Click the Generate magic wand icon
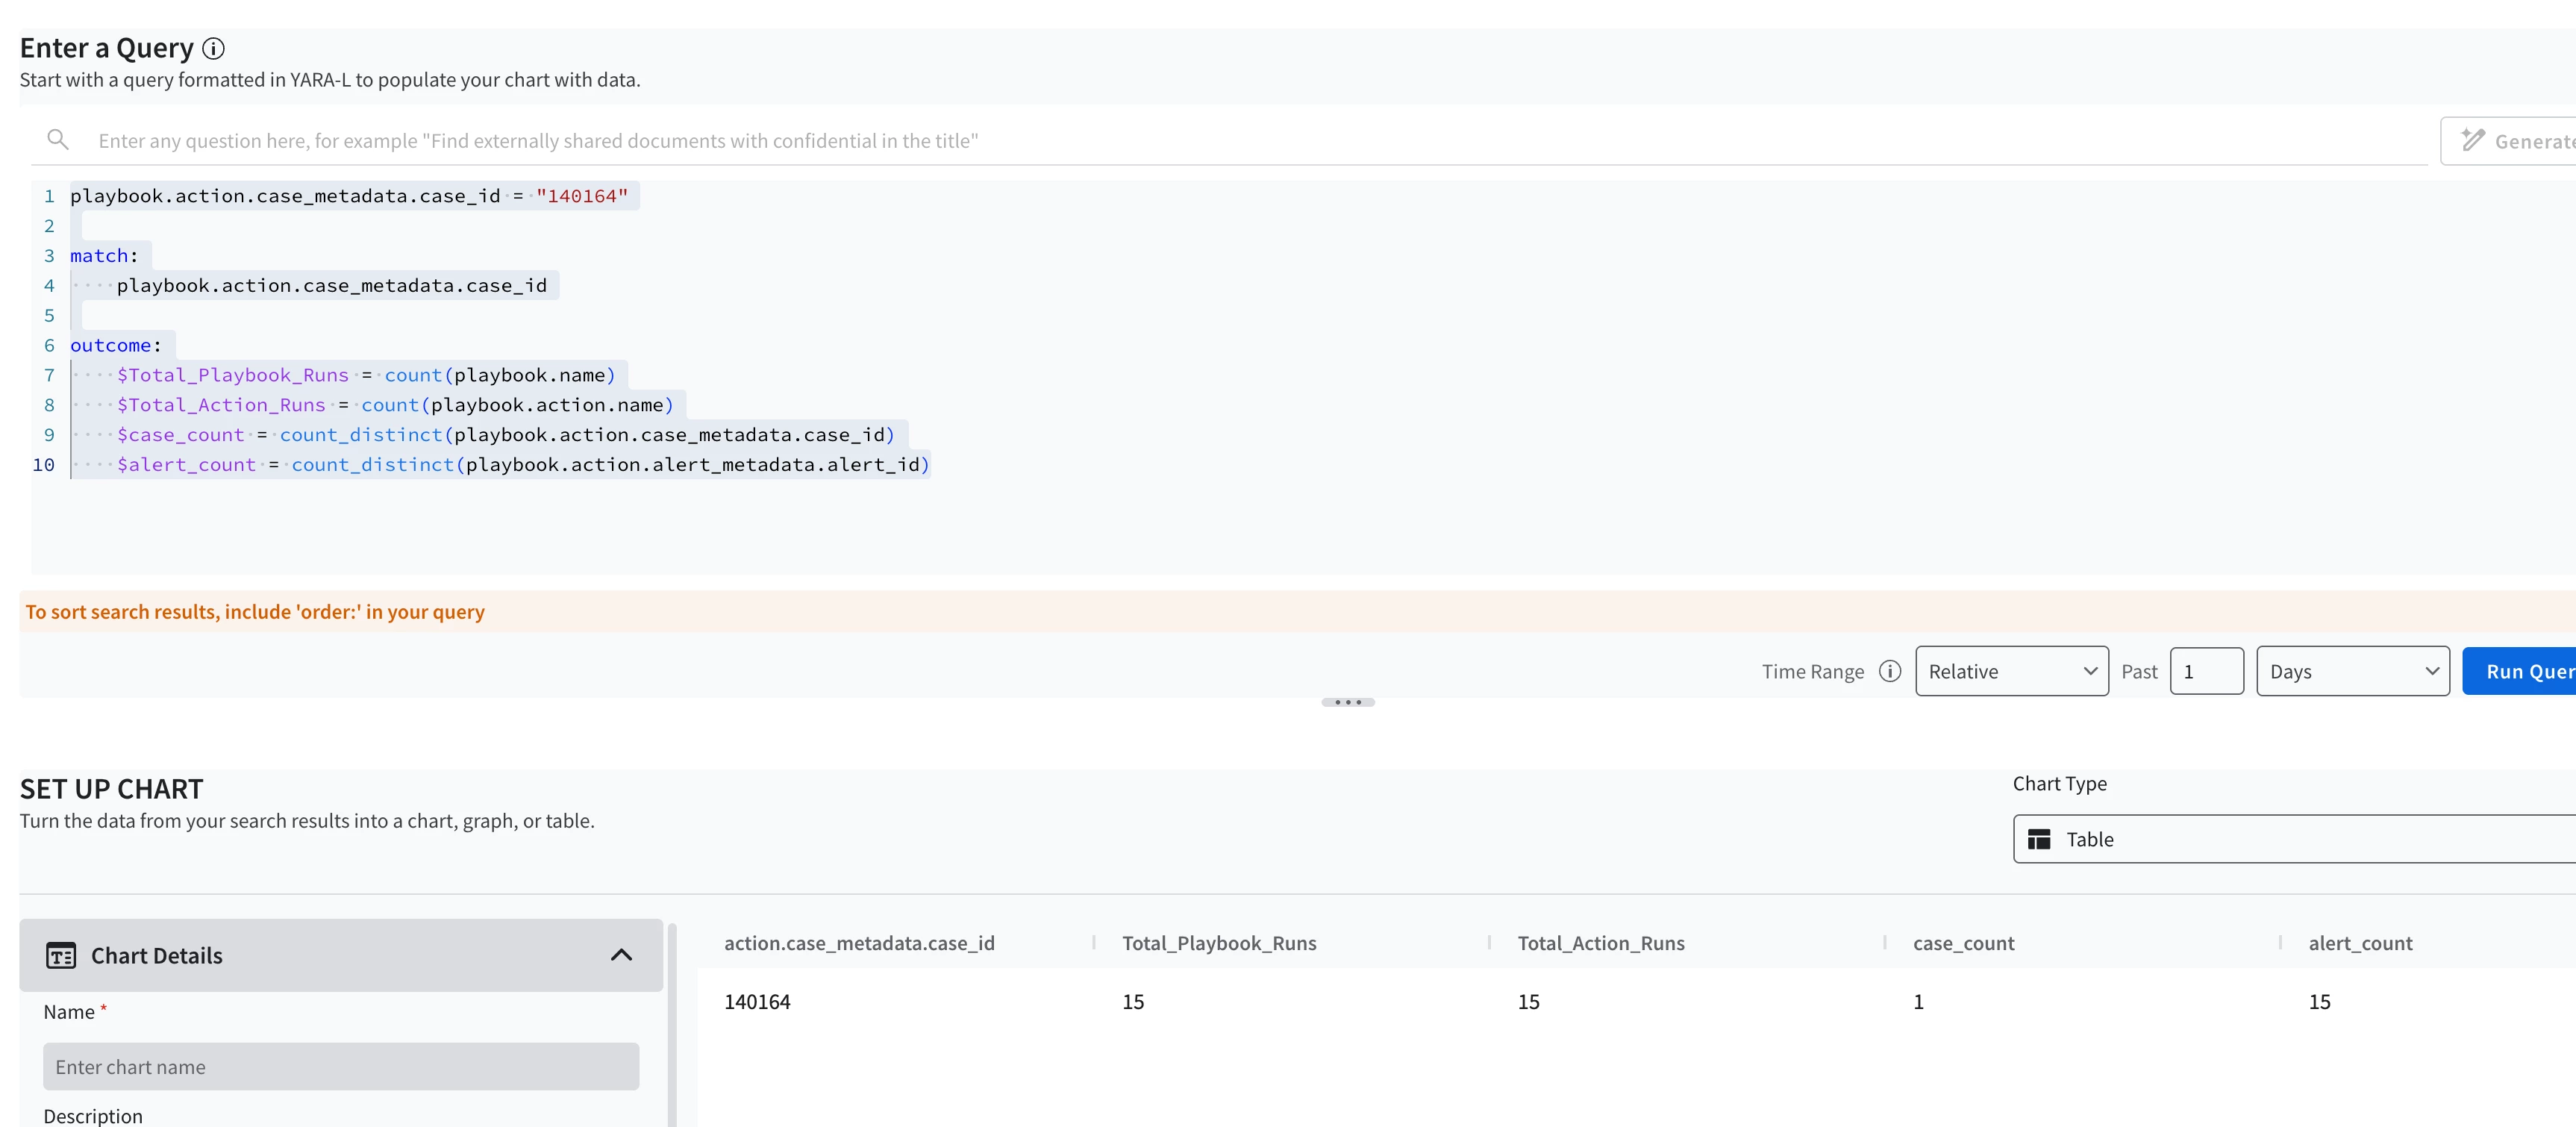Screen dimensions: 2576x1127 pos(2472,140)
